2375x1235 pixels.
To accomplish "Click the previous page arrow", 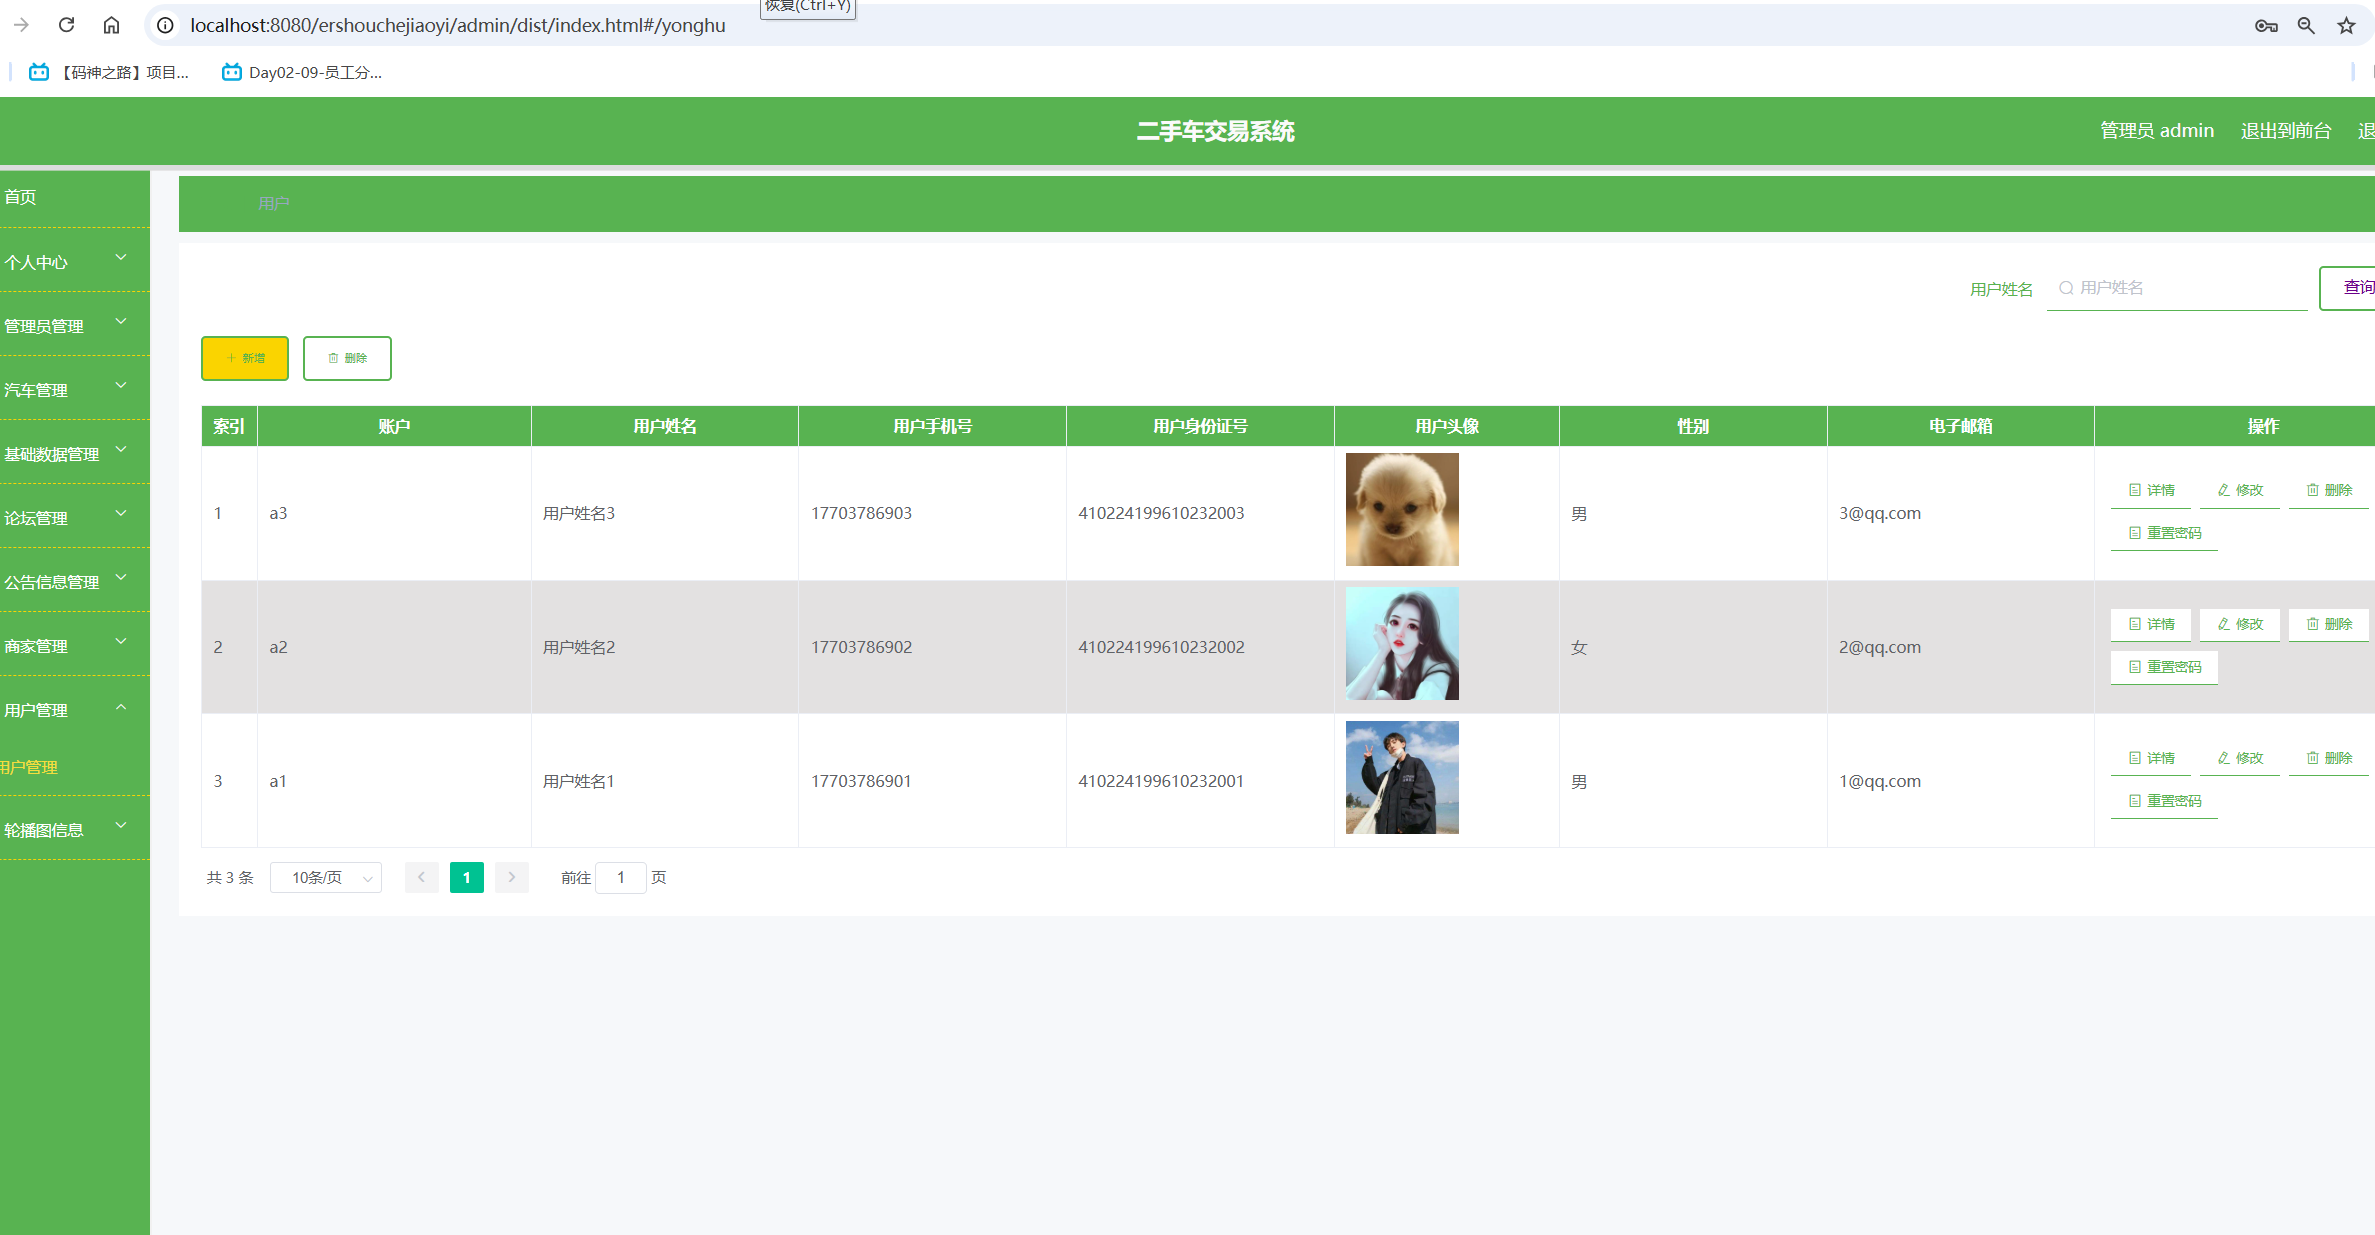I will (x=421, y=878).
